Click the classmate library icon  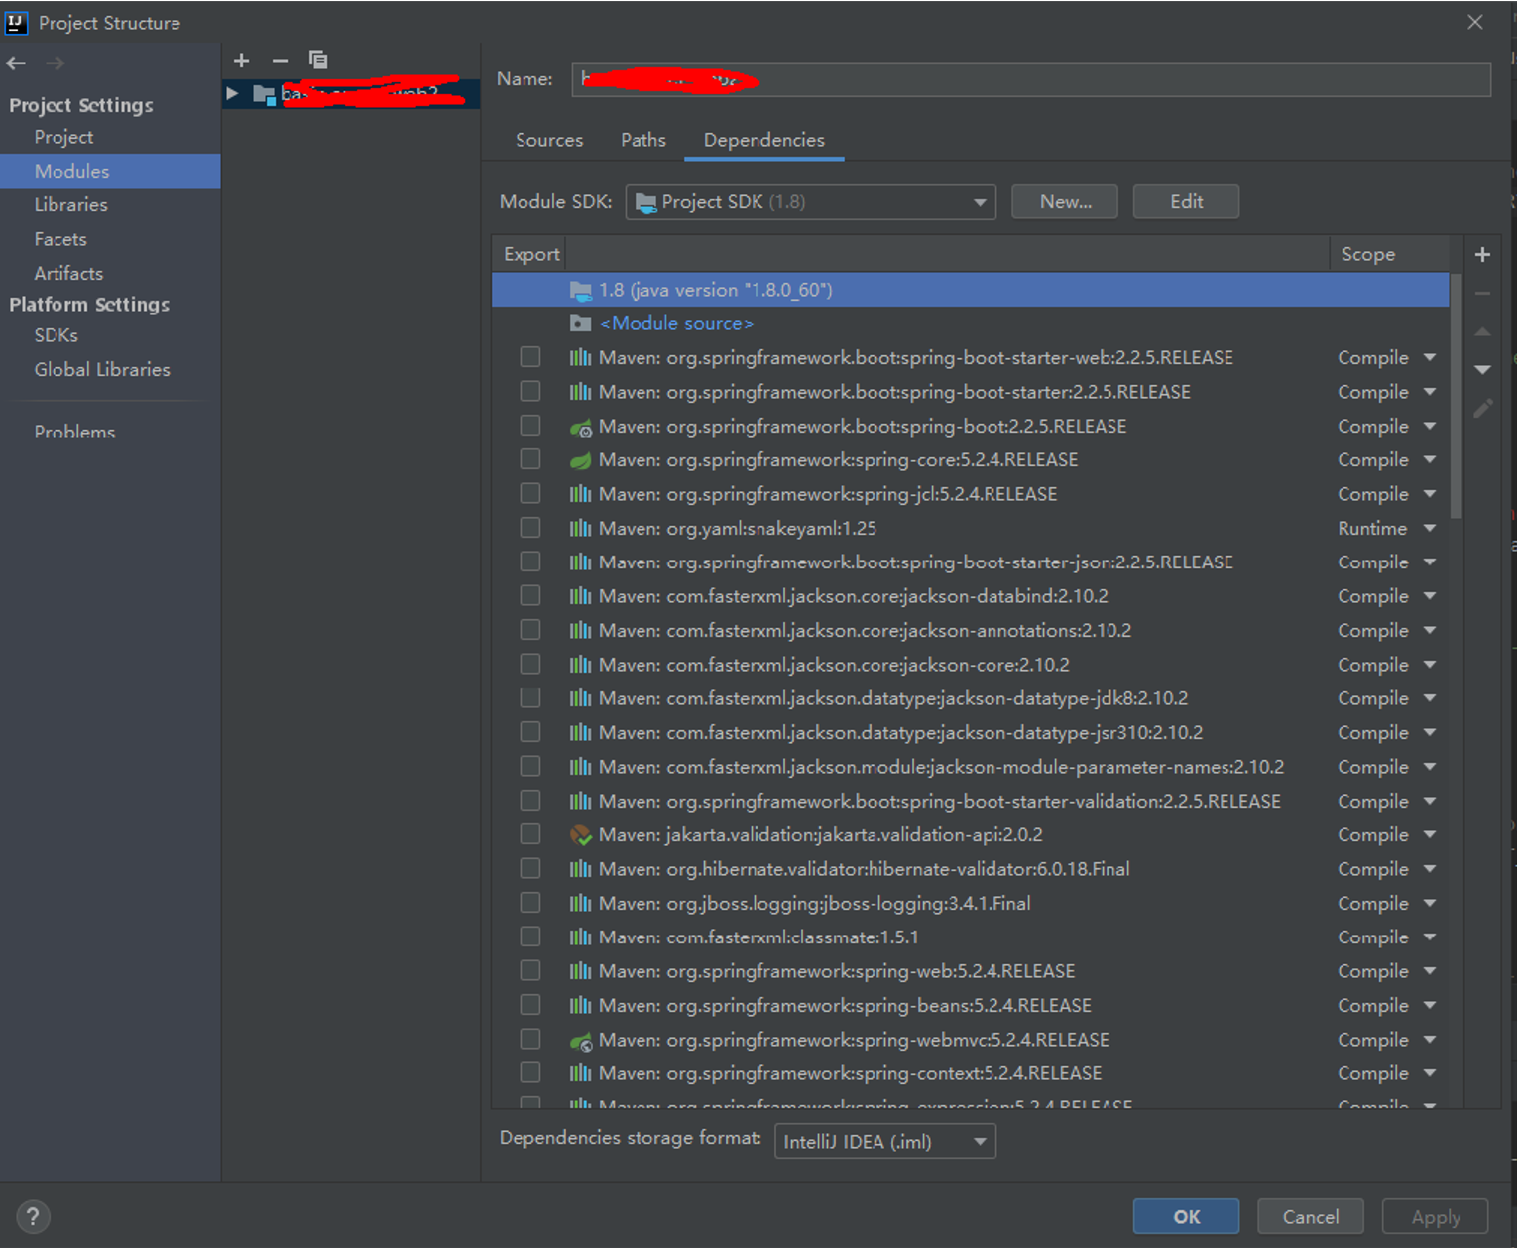[x=580, y=937]
